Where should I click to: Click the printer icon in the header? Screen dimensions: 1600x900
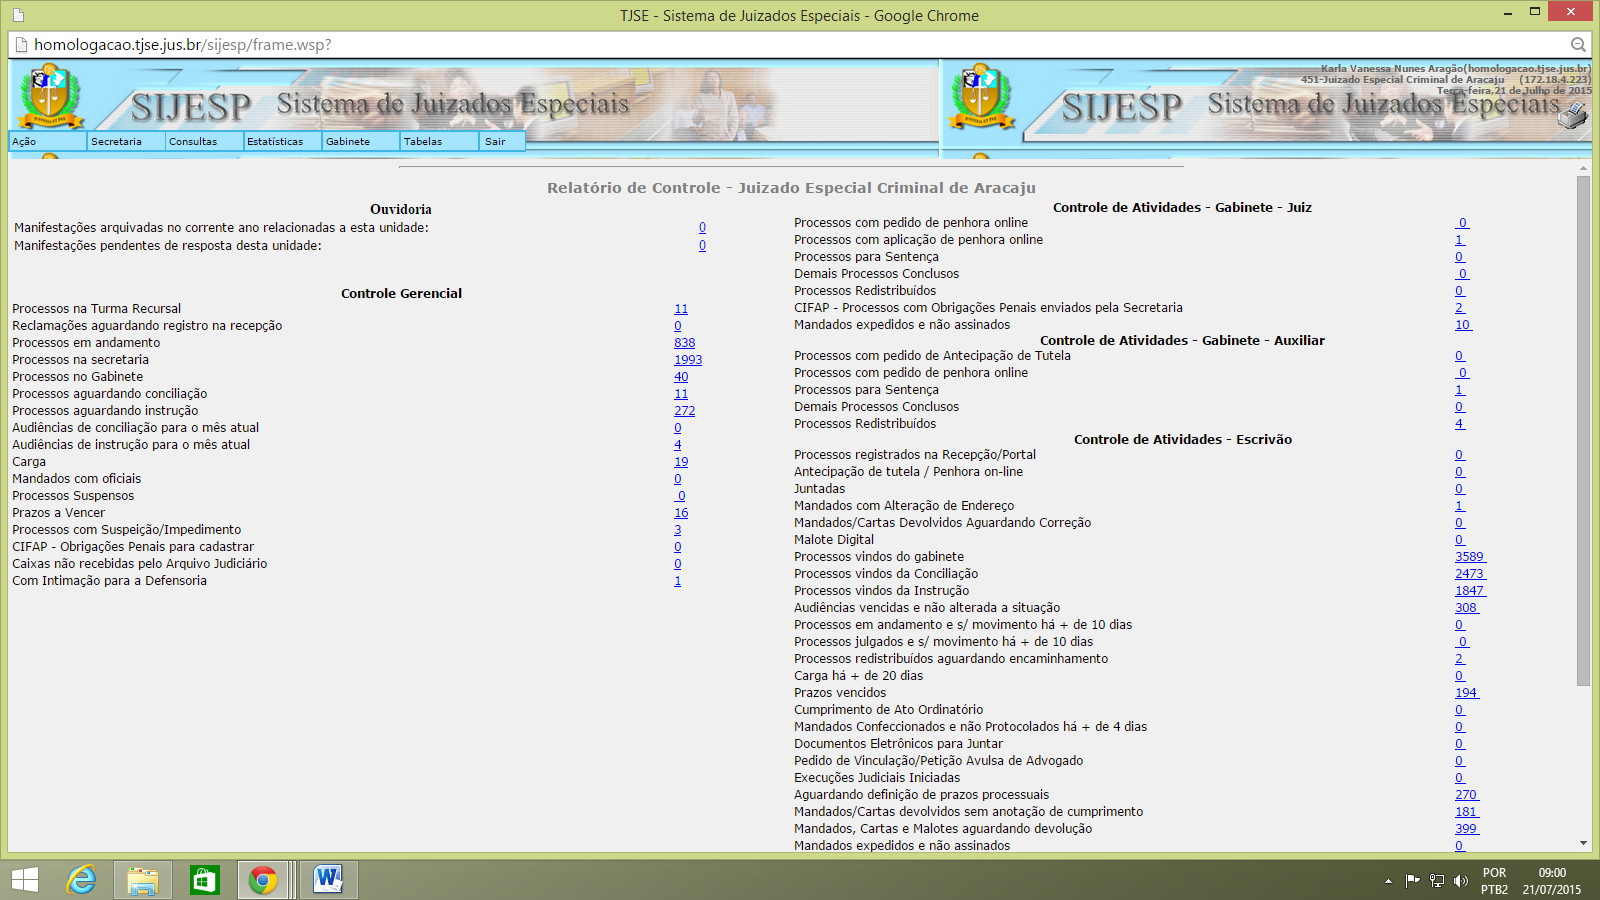point(1572,117)
